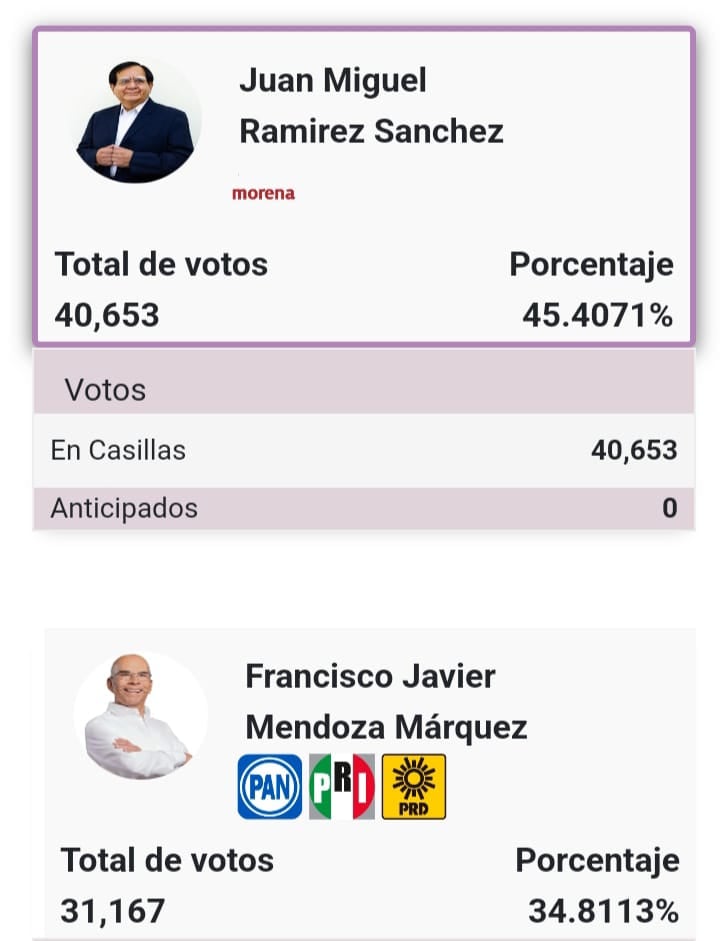Click the 45.4071% percentage value
Viewport: 720px width, 941px height.
coord(597,316)
